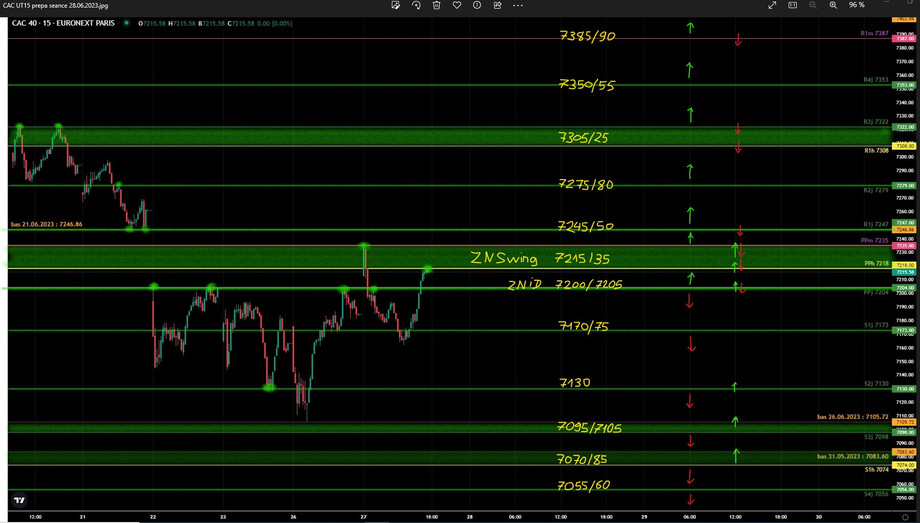Click the Share icon in the toolbar
Screen dimensions: 920x523
pos(497,6)
